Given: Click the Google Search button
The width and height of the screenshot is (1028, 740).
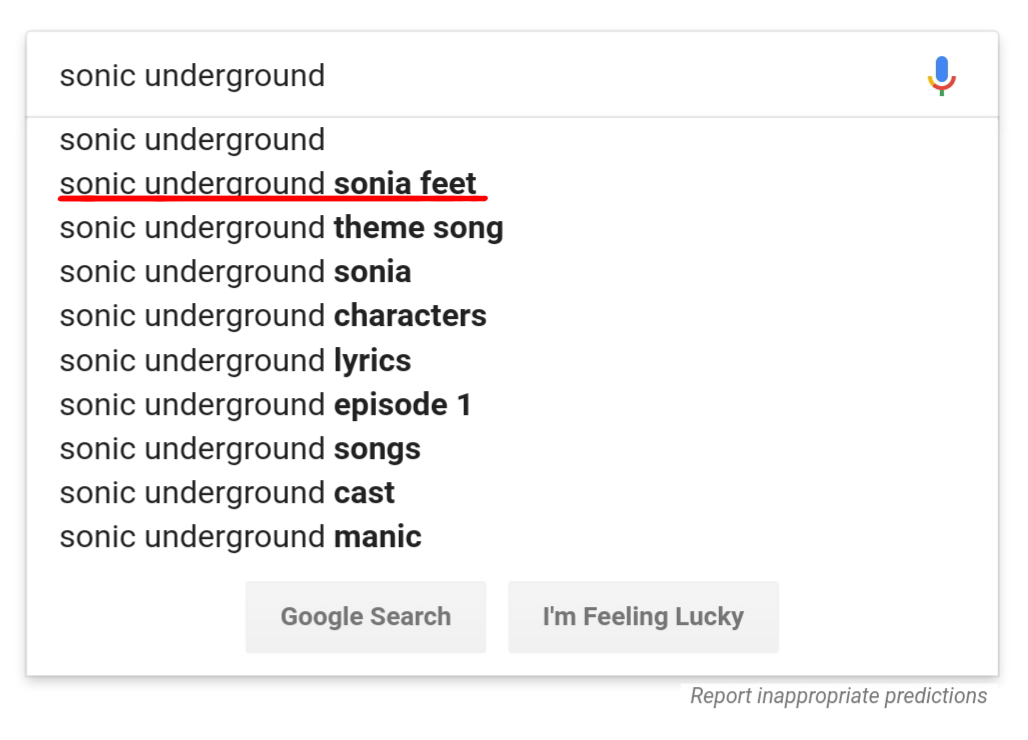Looking at the screenshot, I should [366, 617].
